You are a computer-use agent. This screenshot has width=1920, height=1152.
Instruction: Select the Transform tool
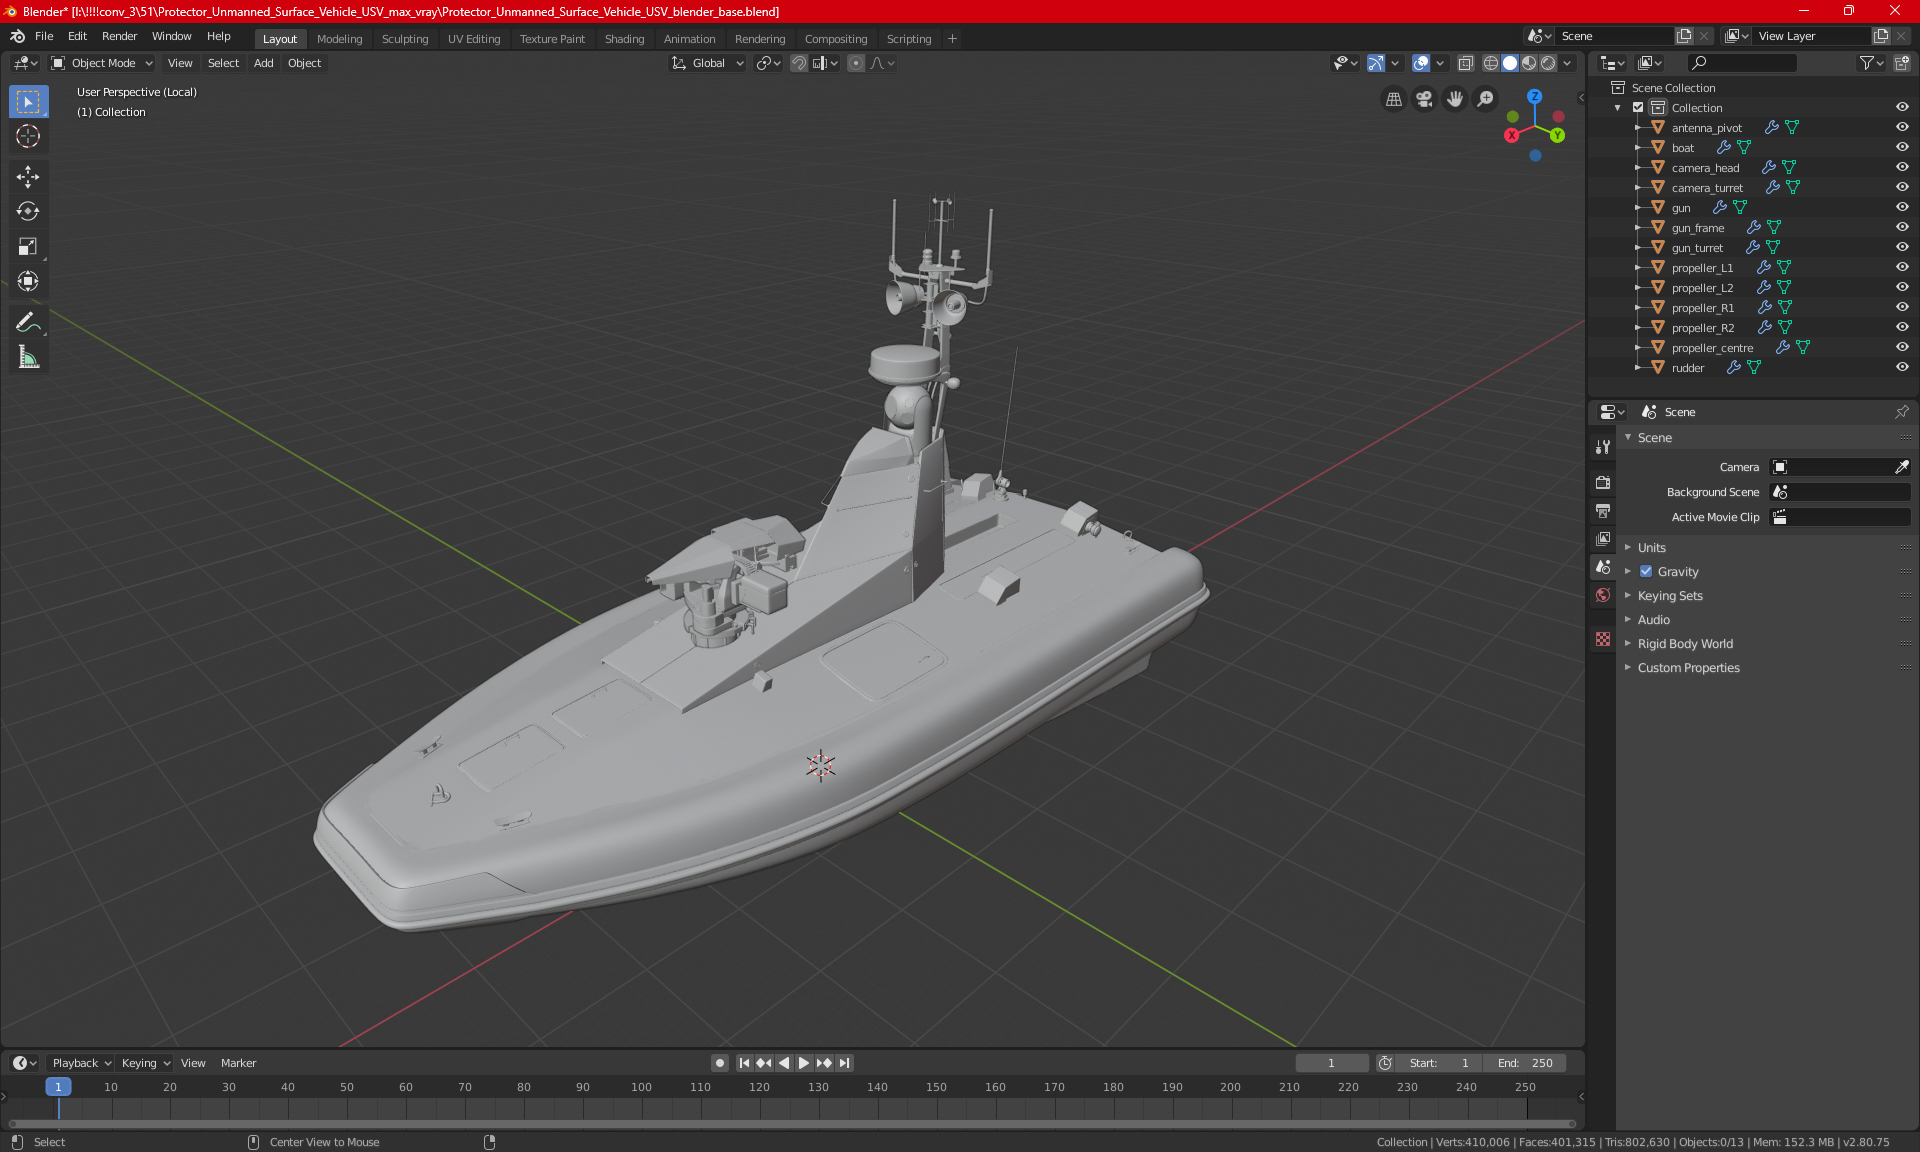click(28, 281)
